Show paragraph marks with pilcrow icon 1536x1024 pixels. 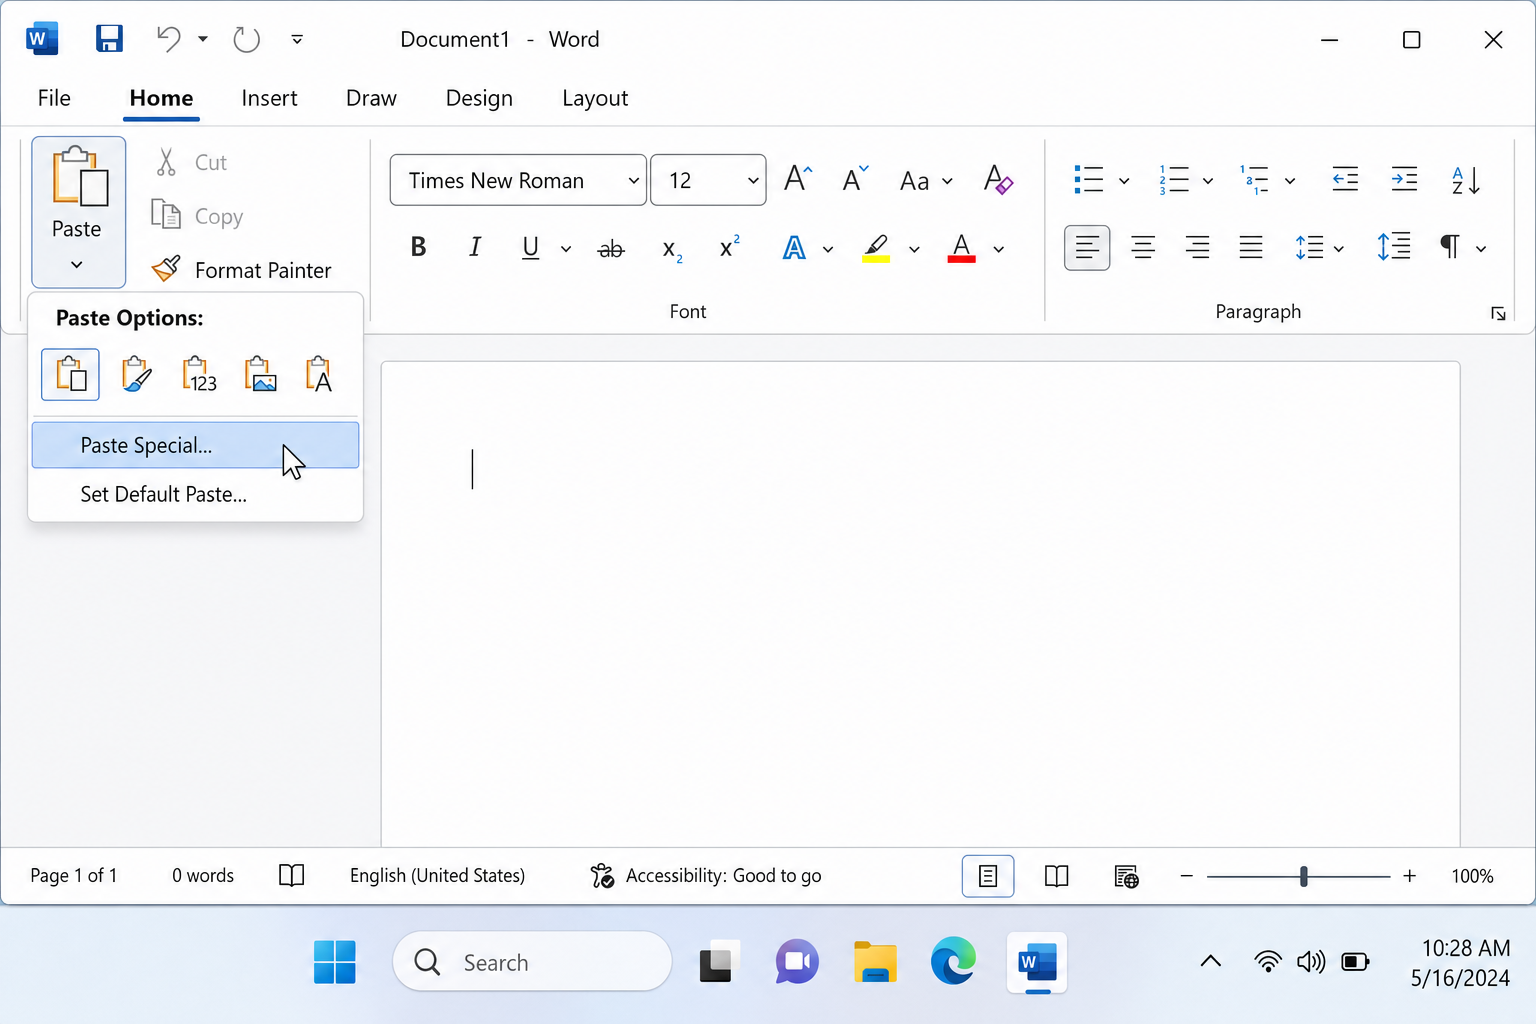point(1449,247)
